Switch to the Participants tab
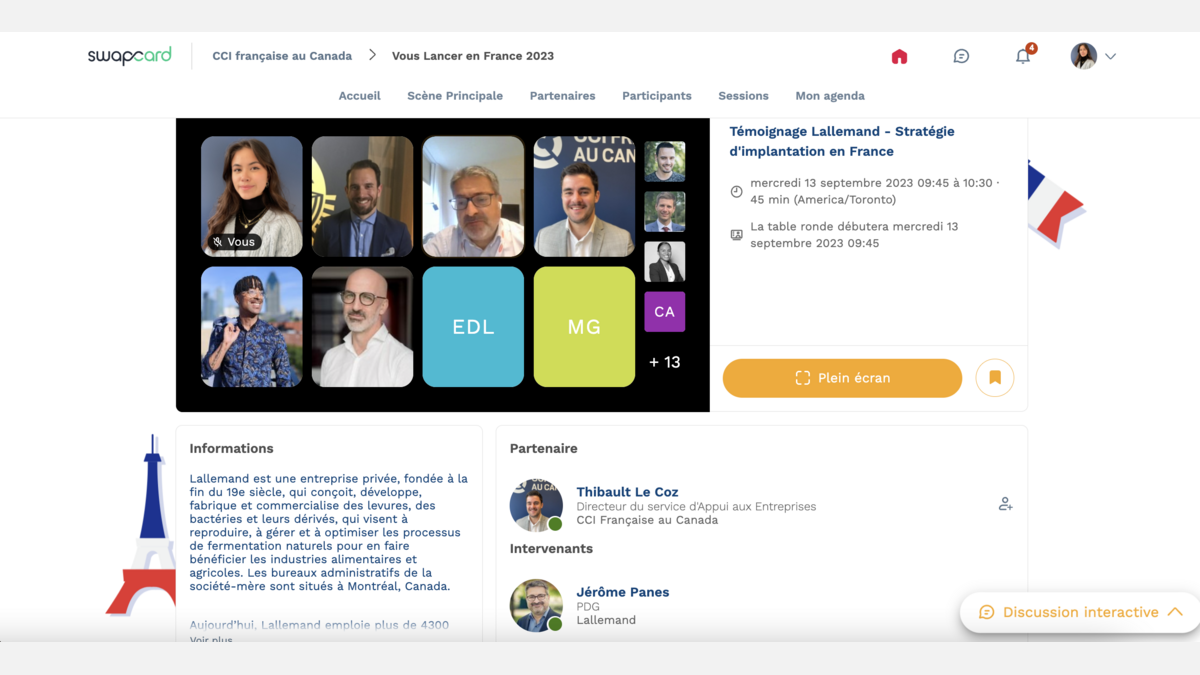The image size is (1200, 675). coord(656,96)
